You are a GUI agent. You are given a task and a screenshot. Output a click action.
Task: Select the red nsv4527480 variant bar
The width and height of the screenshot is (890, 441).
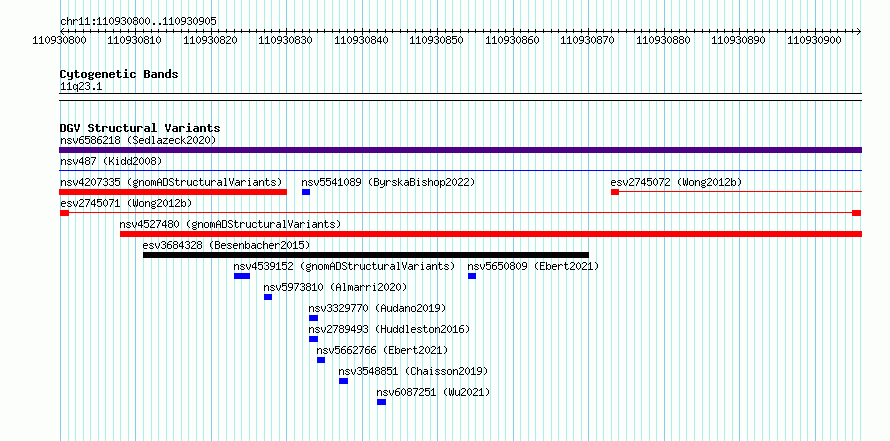pos(491,234)
